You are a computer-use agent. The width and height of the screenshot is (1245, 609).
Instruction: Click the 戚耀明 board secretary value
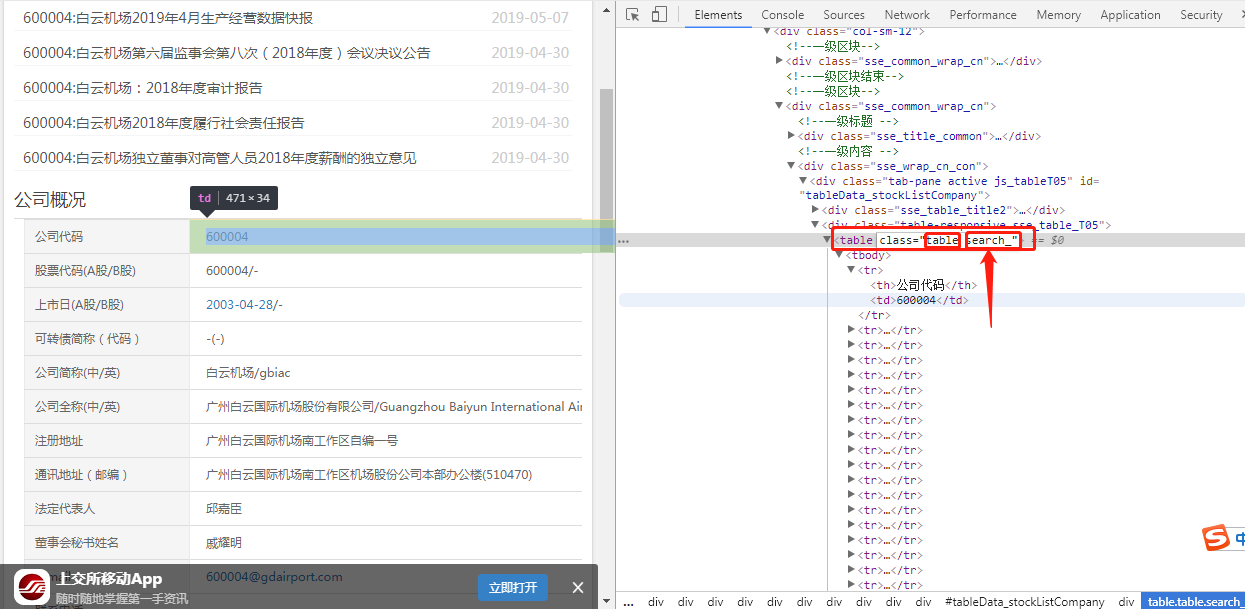tap(224, 543)
